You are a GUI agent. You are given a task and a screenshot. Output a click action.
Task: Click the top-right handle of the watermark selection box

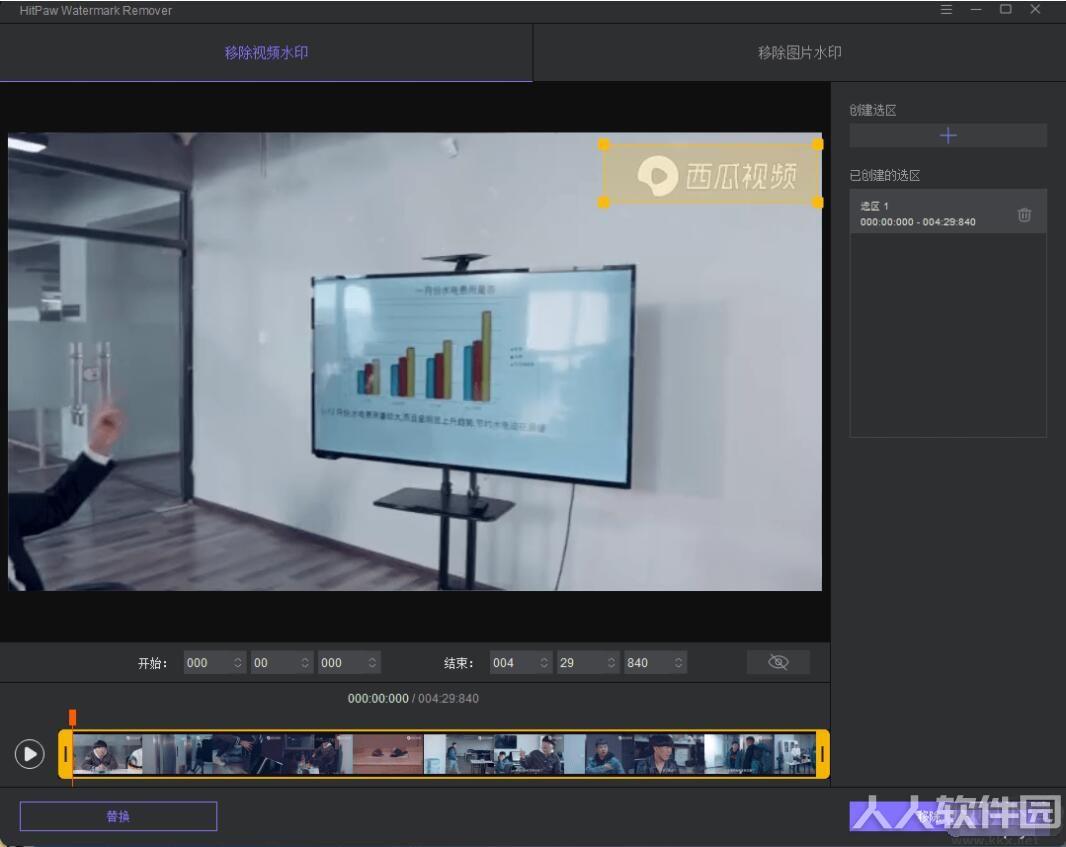(817, 144)
